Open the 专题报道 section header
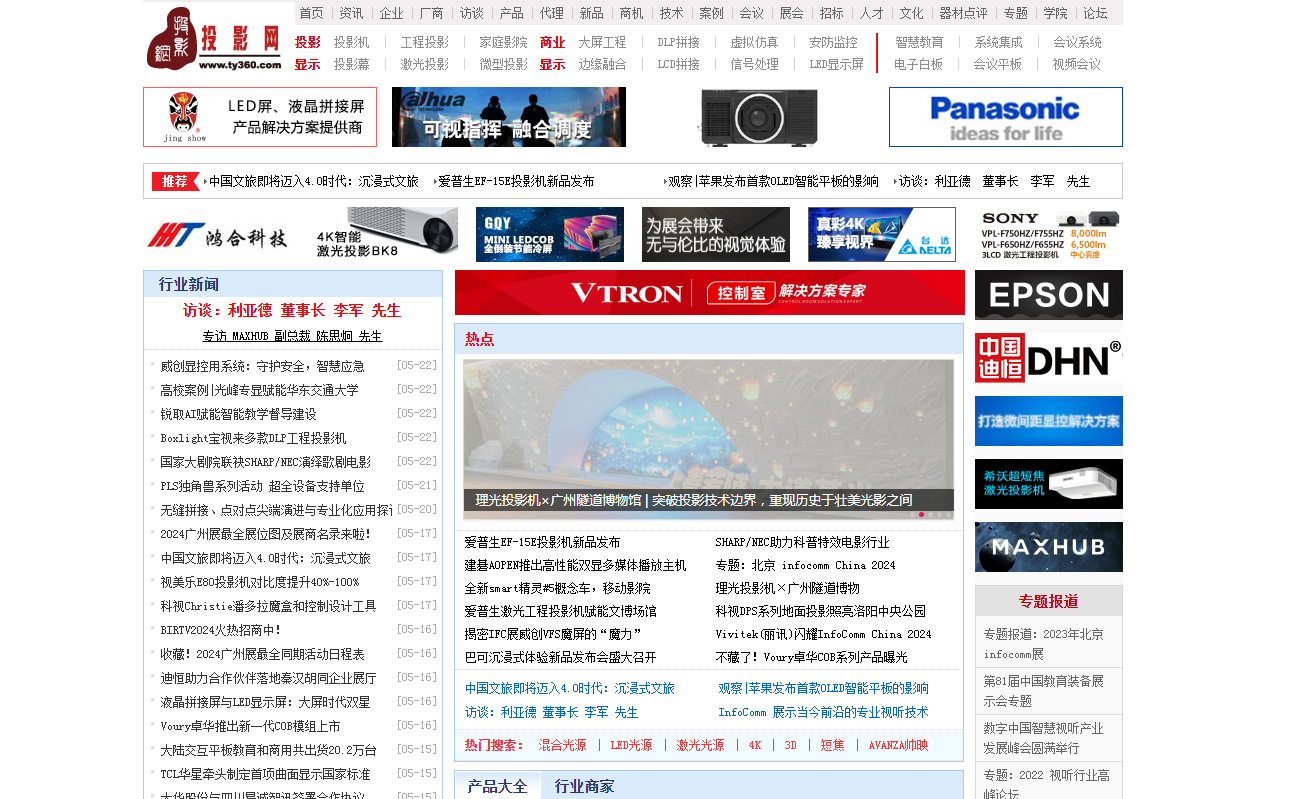The height and width of the screenshot is (799, 1293). (1049, 601)
